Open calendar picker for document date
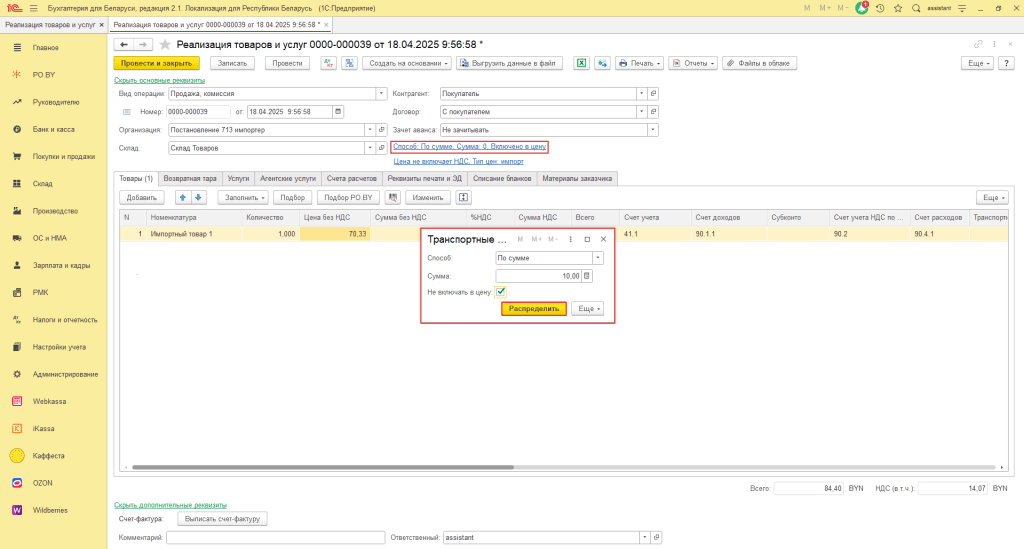Viewport: 1024px width, 549px height. (338, 112)
